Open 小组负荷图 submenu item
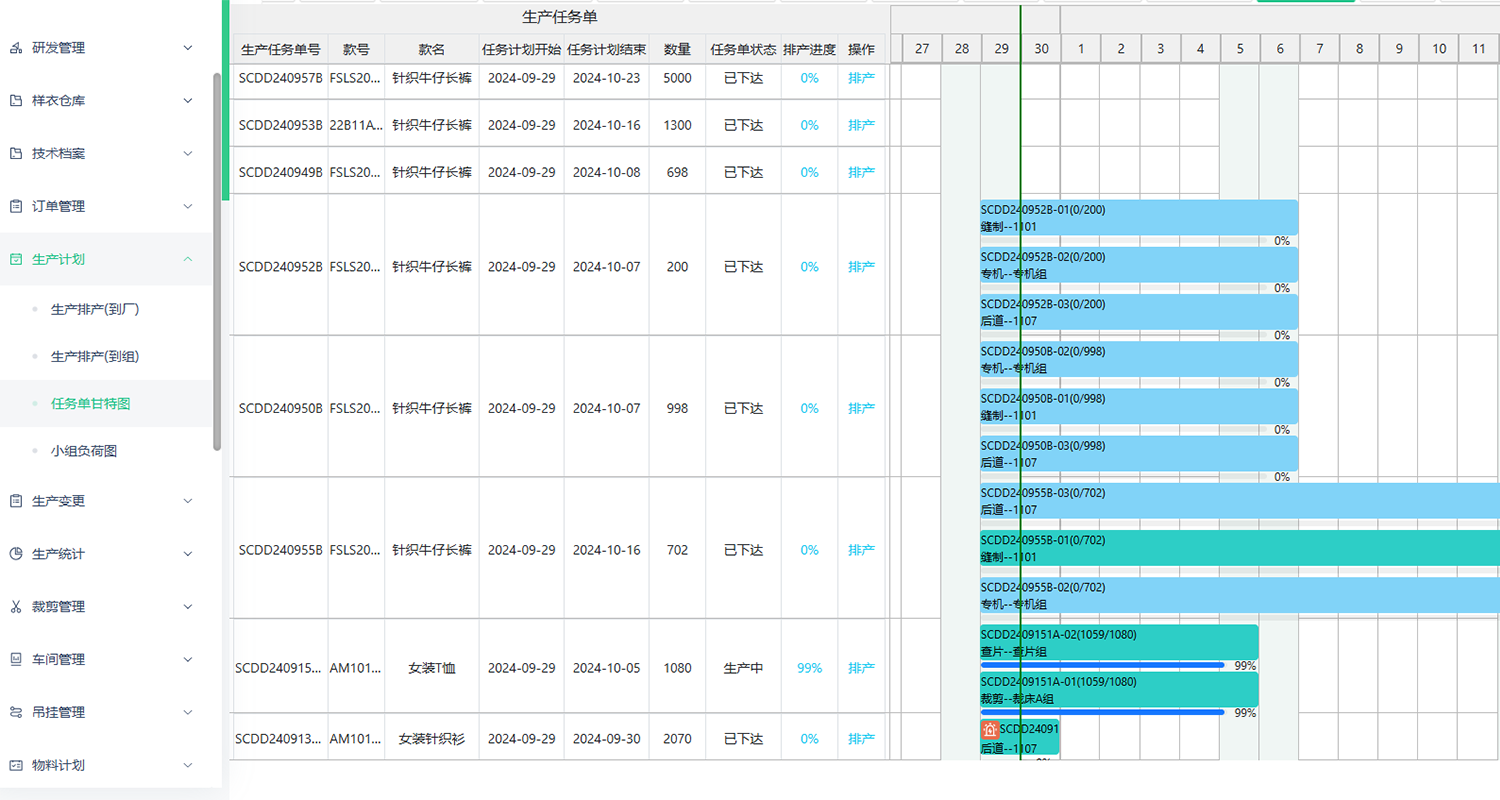 click(84, 452)
